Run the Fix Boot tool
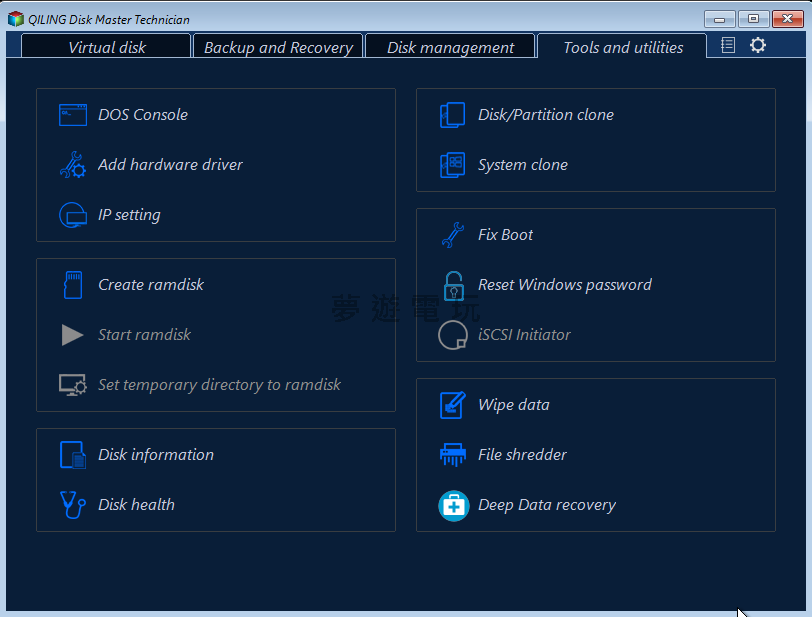The height and width of the screenshot is (617, 812). pyautogui.click(x=505, y=235)
